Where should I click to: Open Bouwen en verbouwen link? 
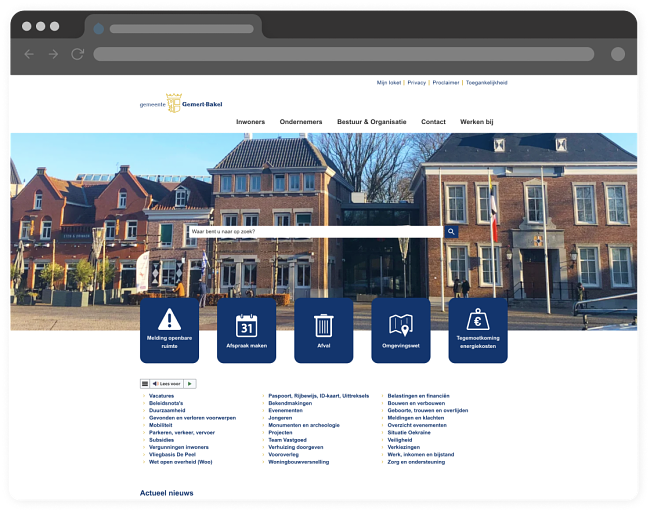(x=416, y=403)
